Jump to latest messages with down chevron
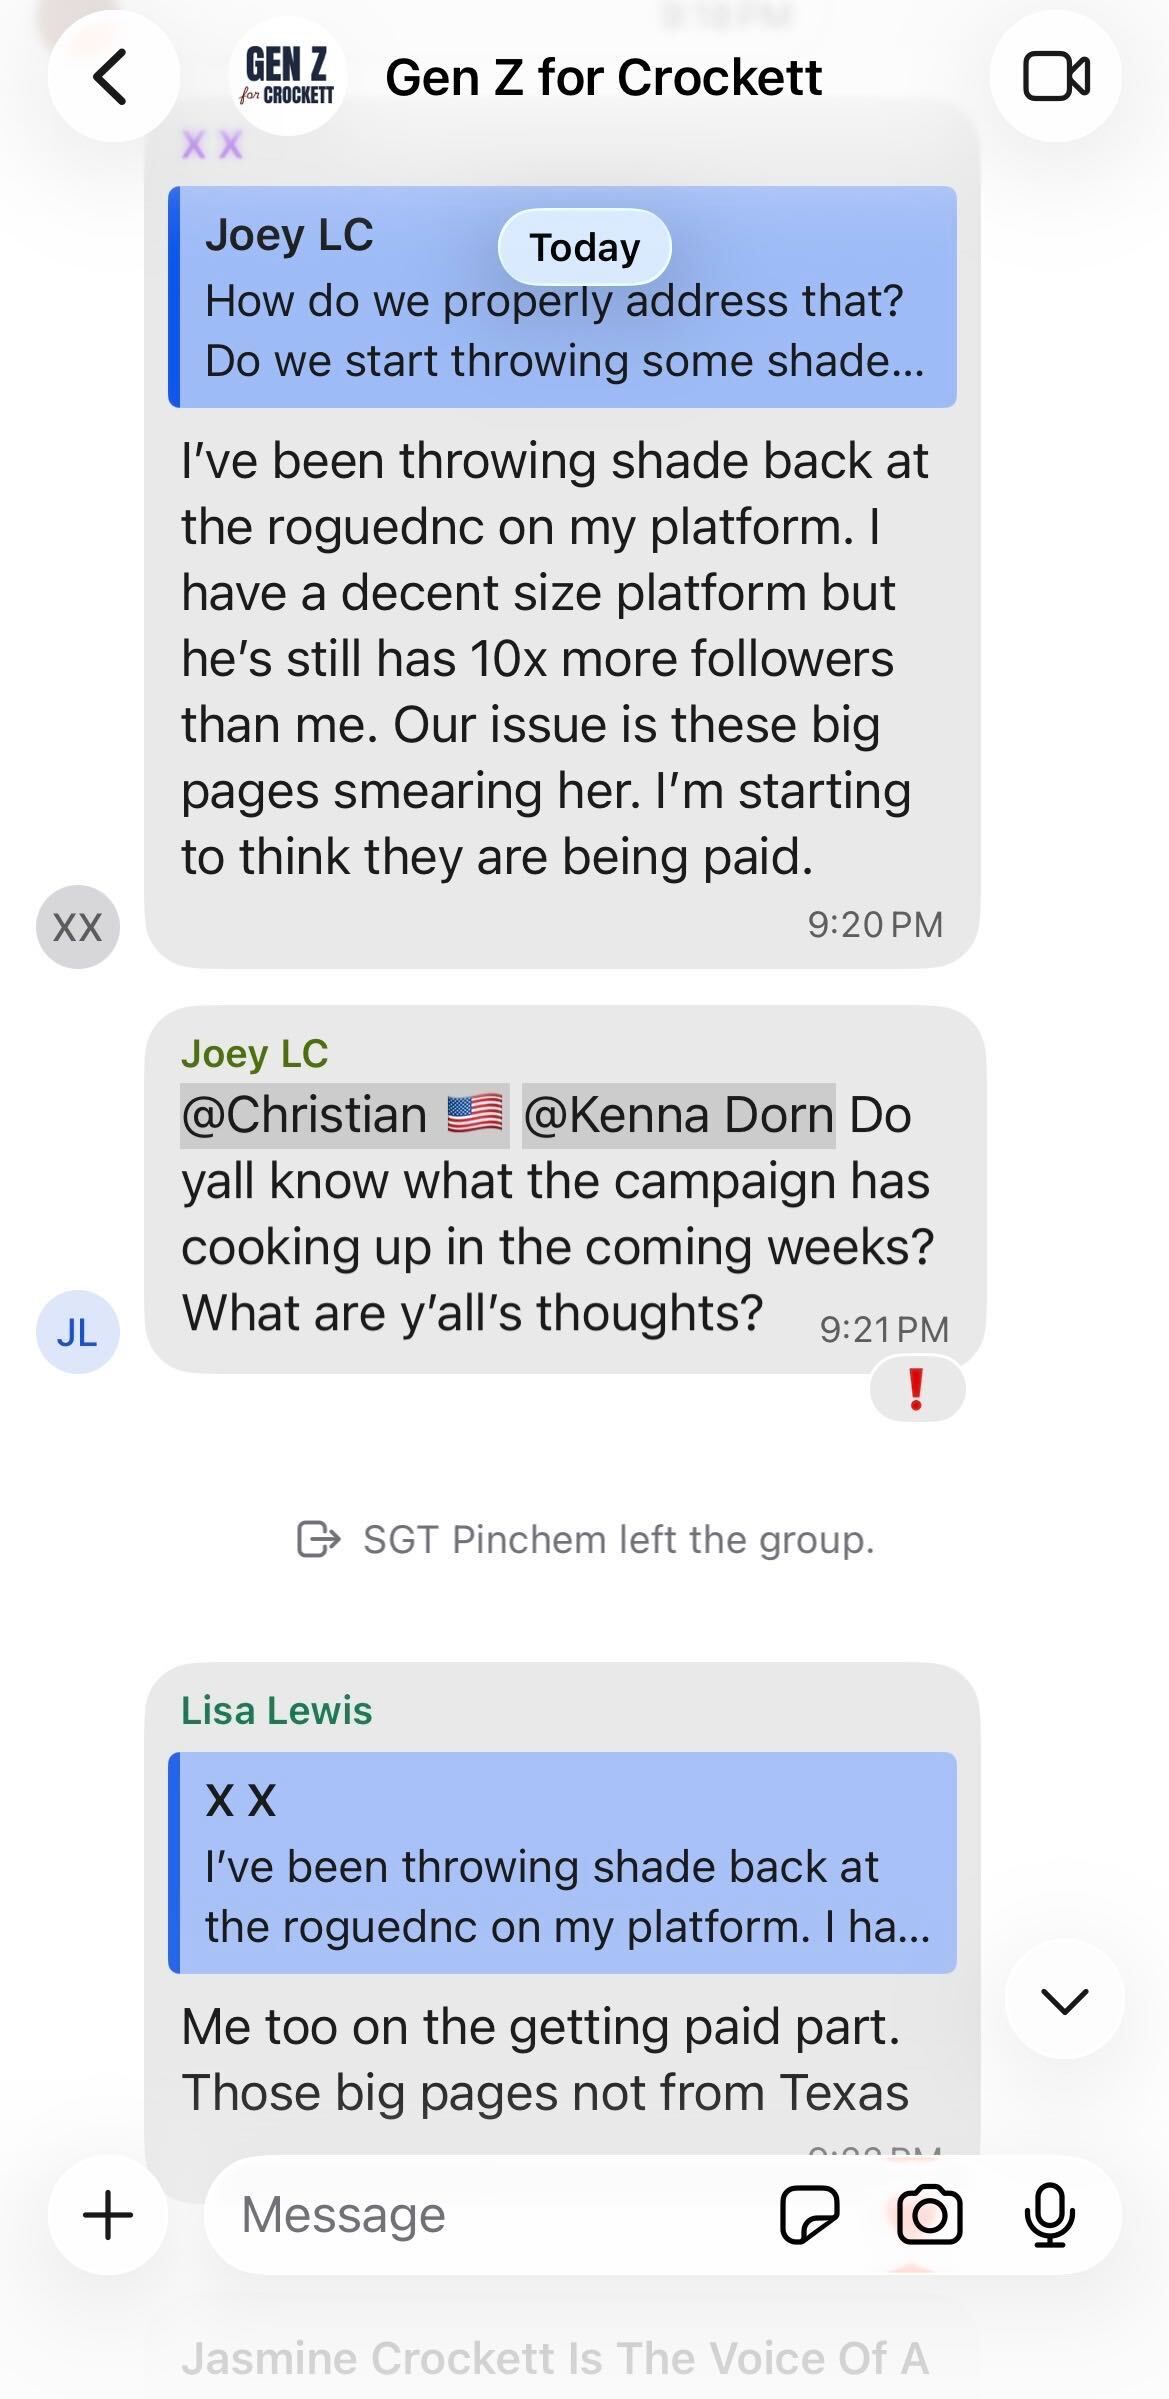This screenshot has height=2399, width=1169. click(1063, 2001)
